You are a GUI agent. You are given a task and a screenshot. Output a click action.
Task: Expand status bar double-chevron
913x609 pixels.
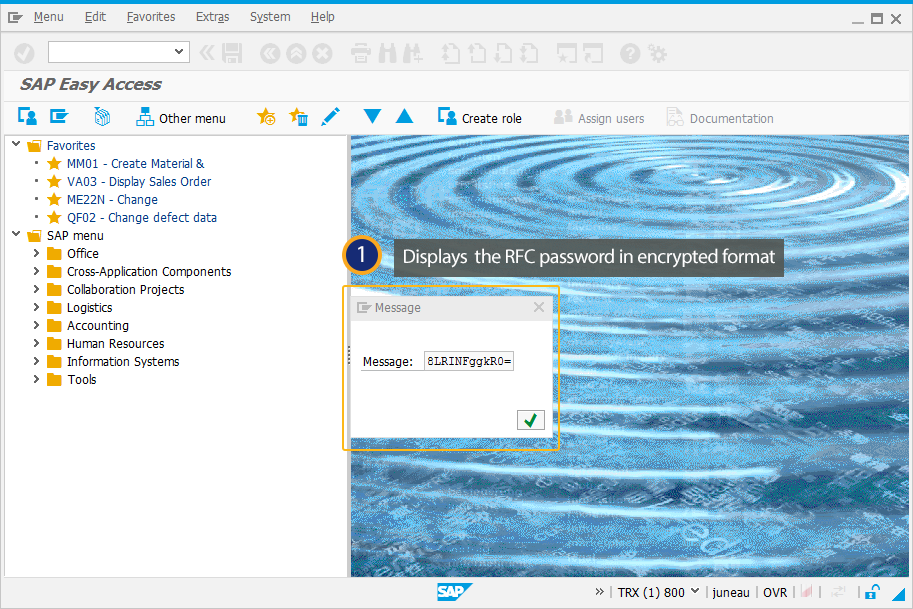click(x=600, y=592)
